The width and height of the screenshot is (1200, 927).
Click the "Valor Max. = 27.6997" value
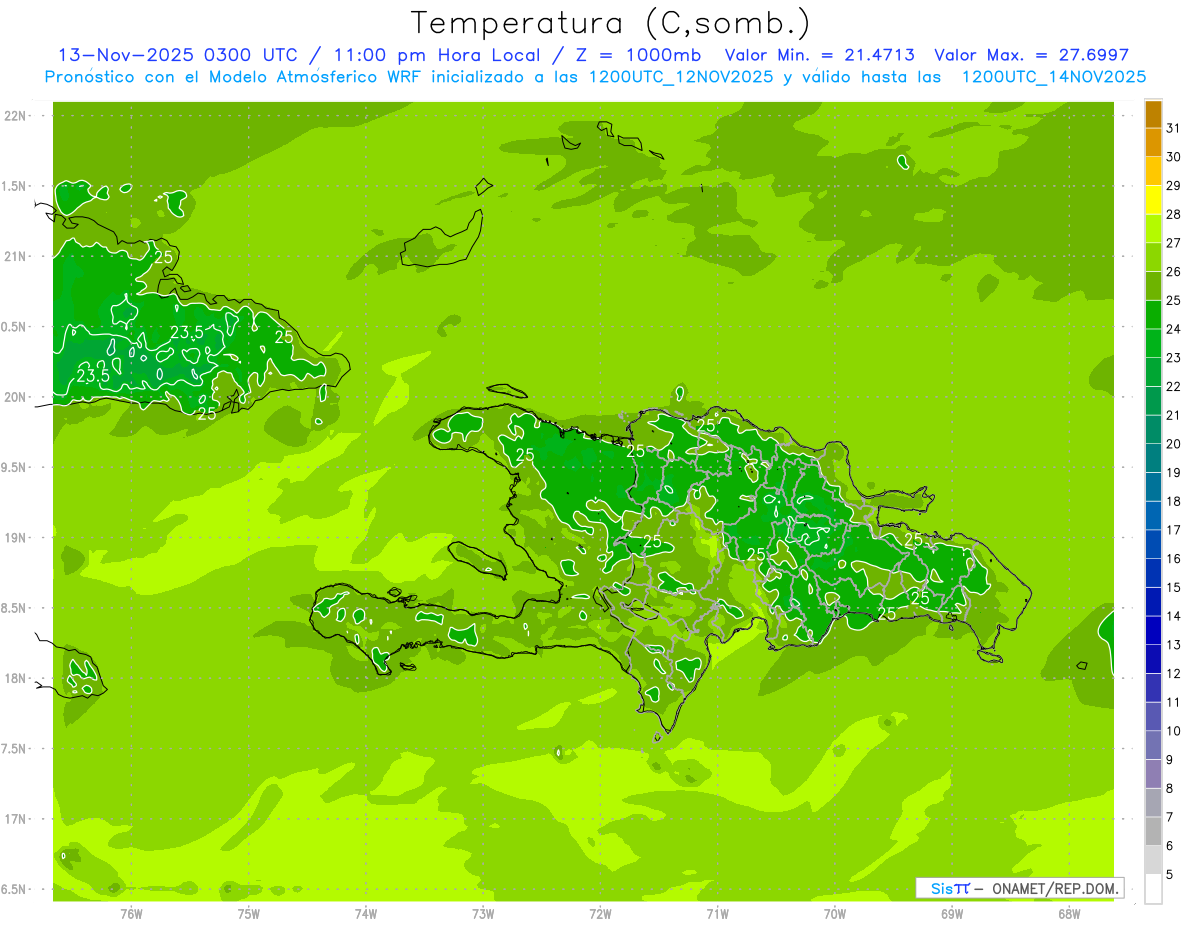(1031, 55)
